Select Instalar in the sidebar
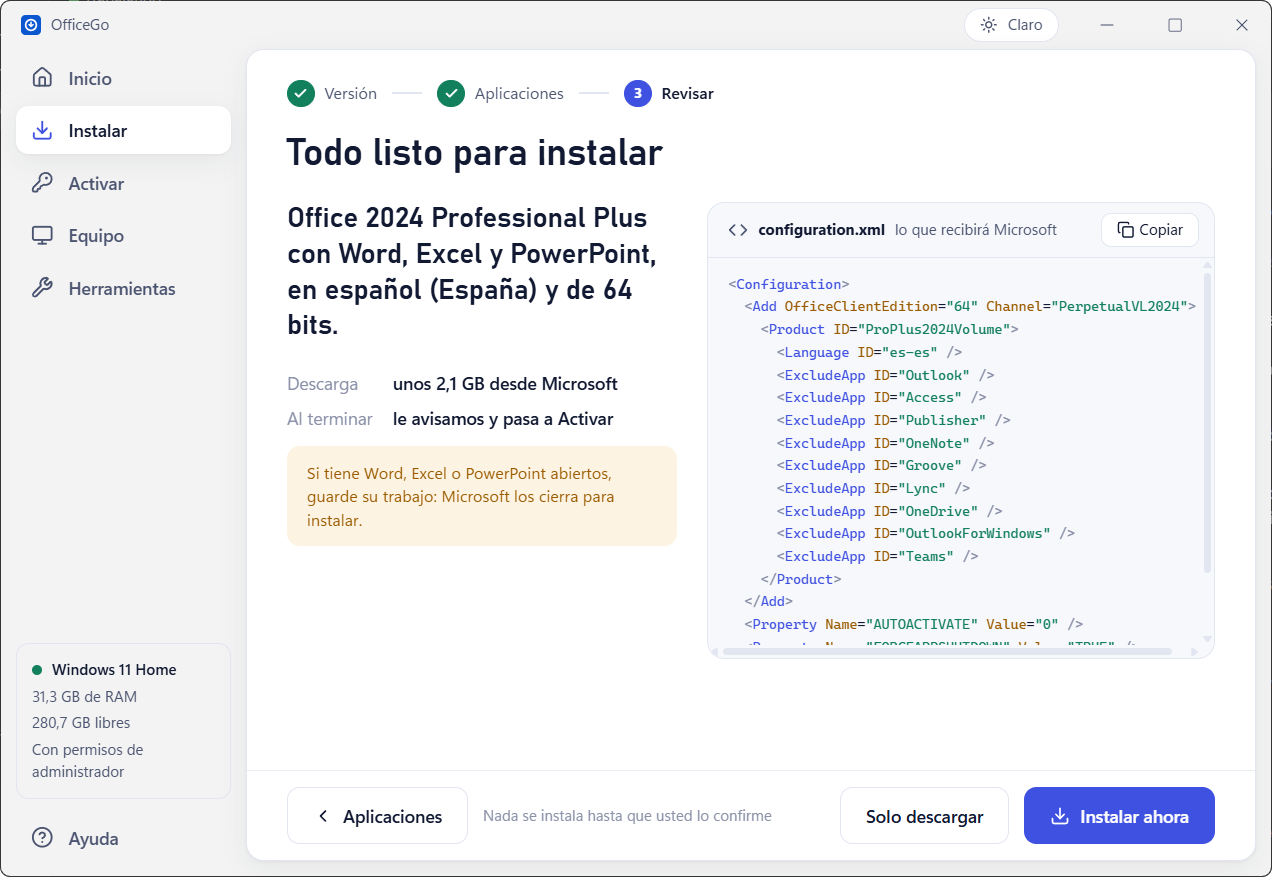1272x877 pixels. point(123,130)
